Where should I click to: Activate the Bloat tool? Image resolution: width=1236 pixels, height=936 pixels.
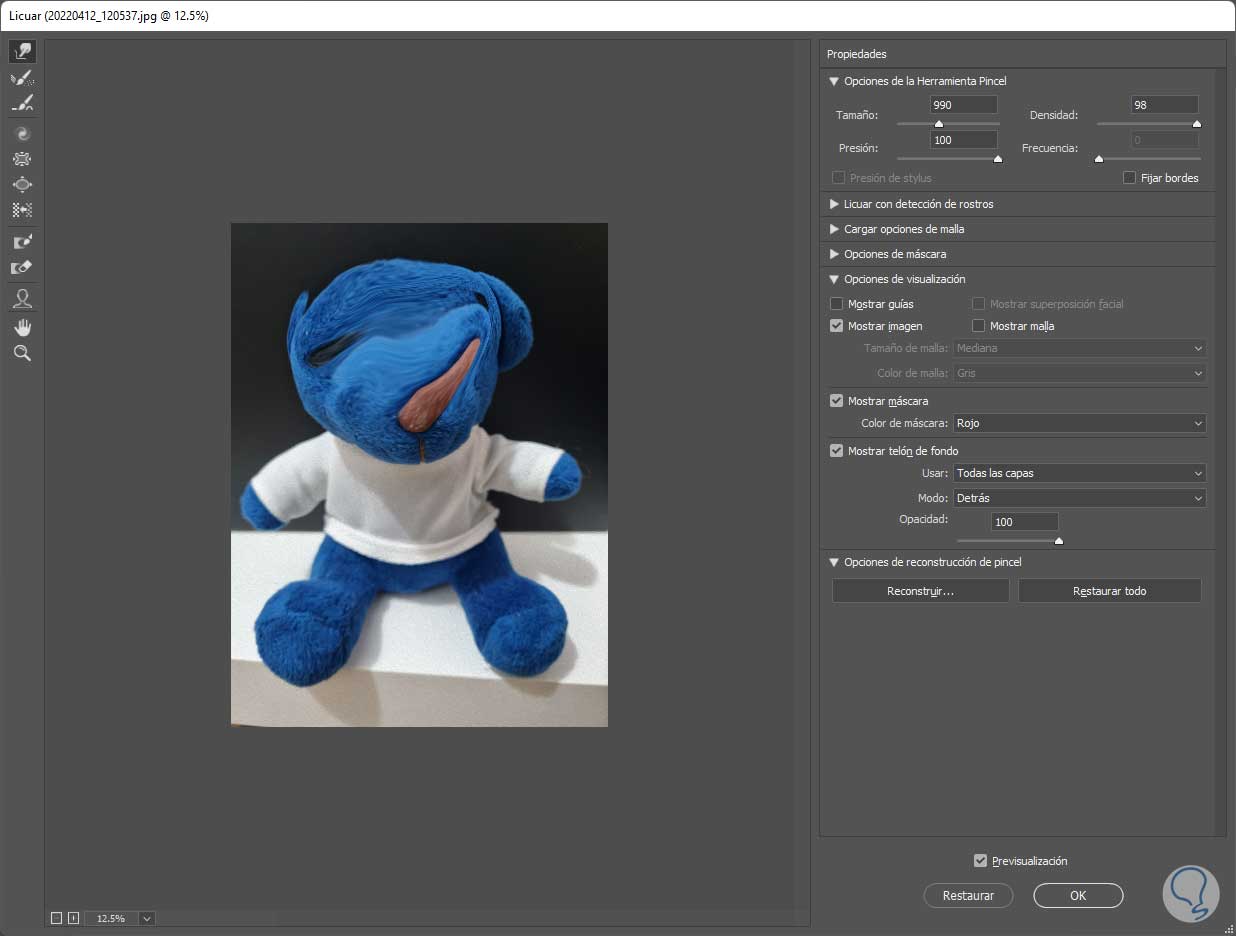22,185
